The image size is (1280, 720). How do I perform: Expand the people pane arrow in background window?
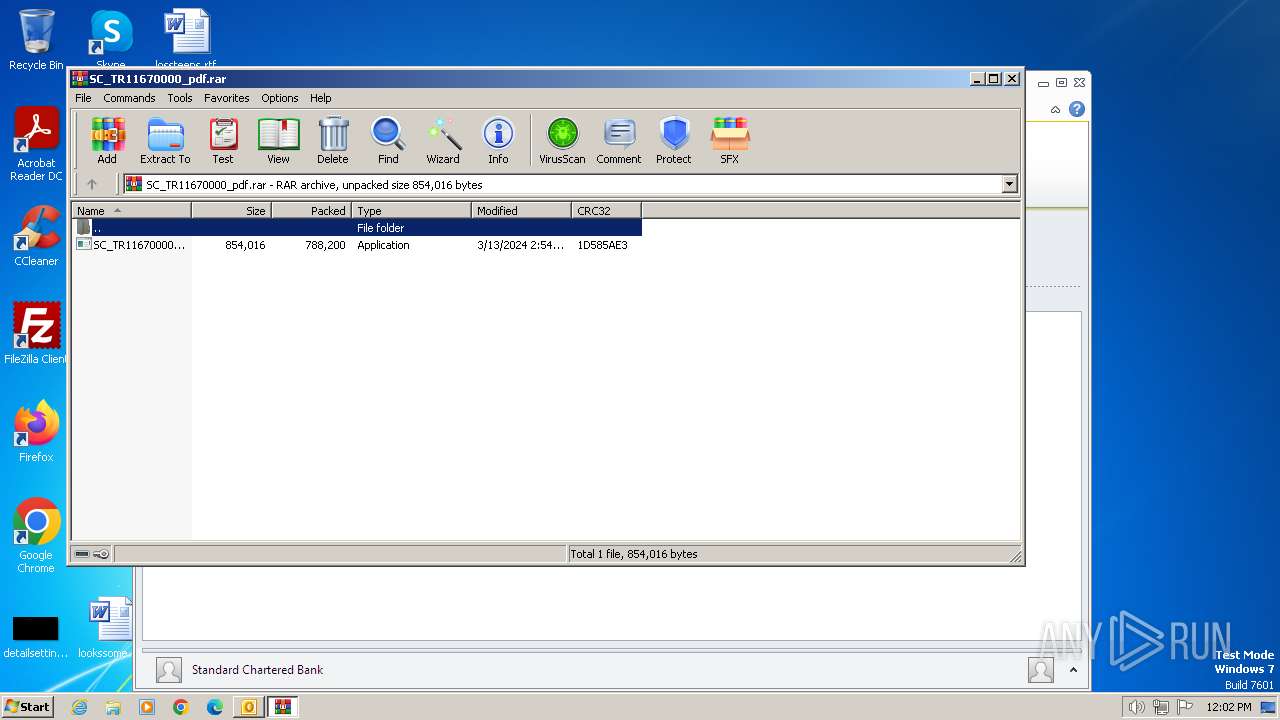point(1073,670)
